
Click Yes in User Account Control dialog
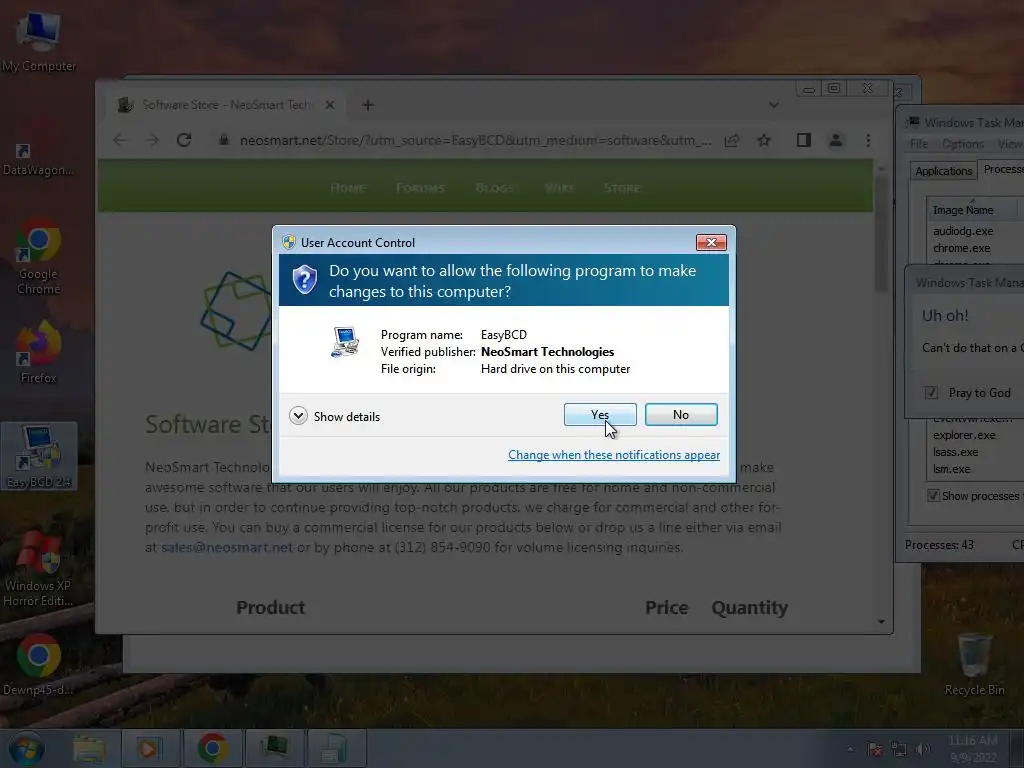pos(600,415)
